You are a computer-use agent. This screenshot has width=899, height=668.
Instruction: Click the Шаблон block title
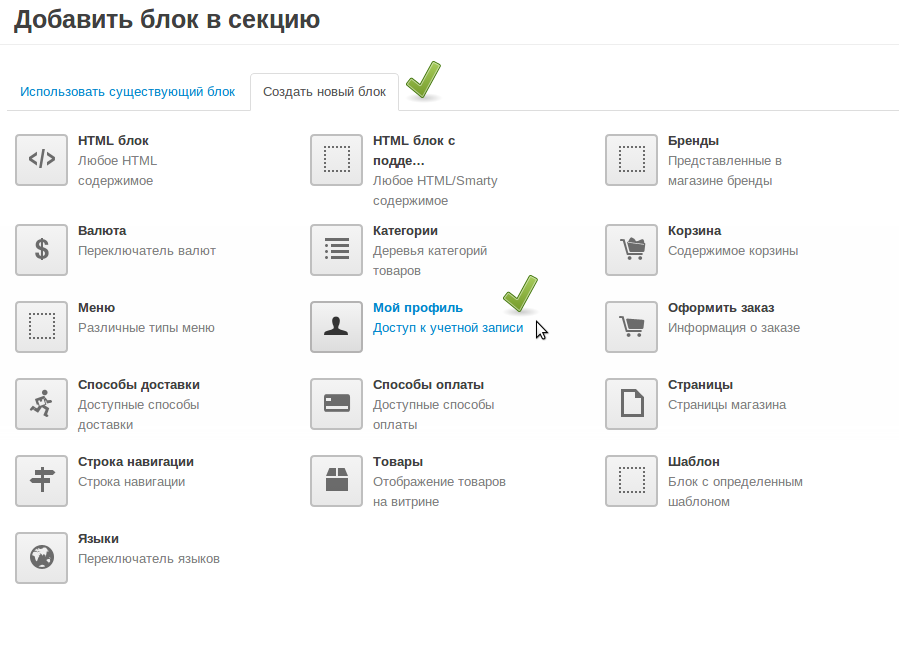click(693, 462)
